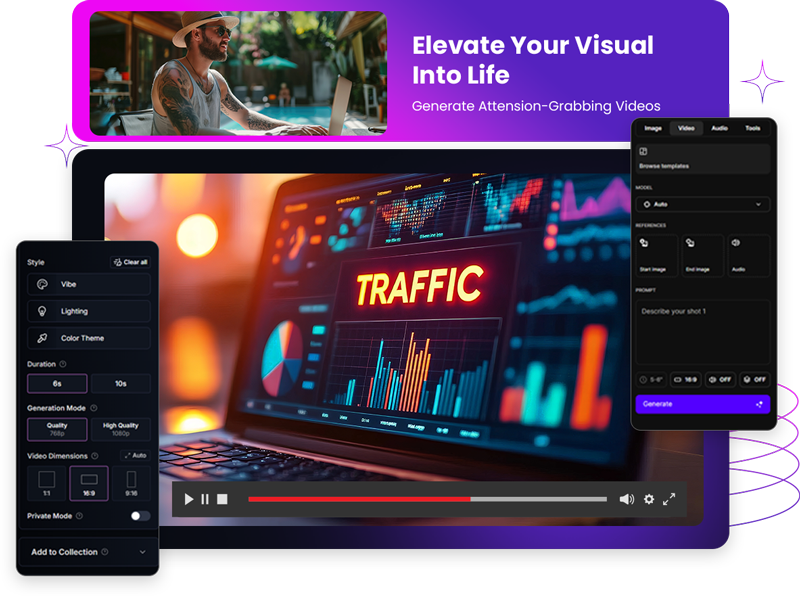This screenshot has width=800, height=596.
Task: Click the Start Image reference tile
Action: tap(655, 255)
